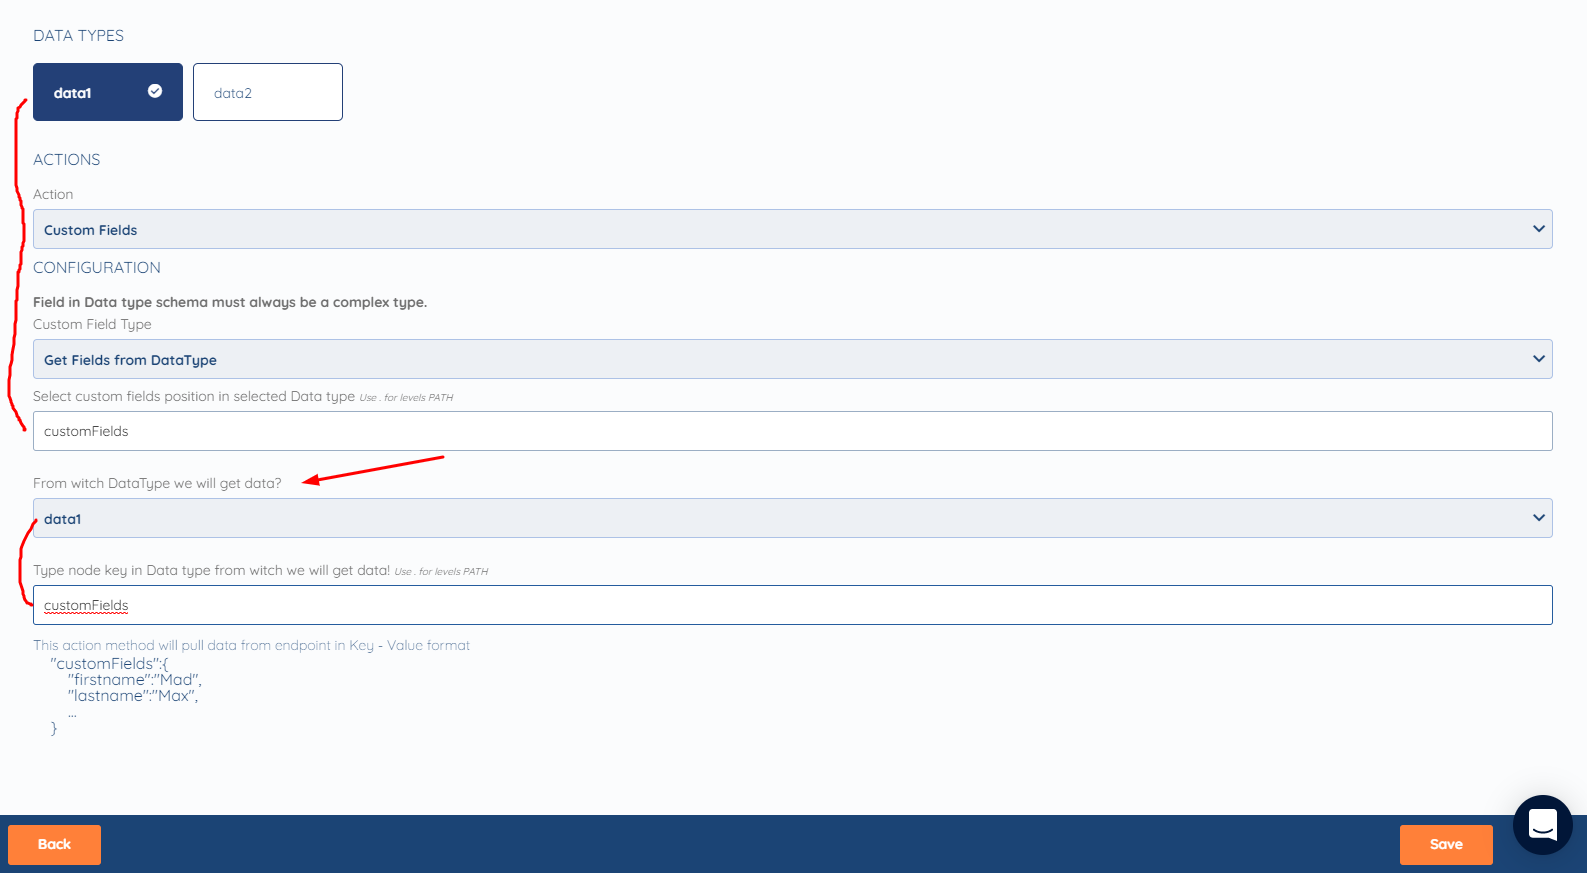
Task: Open the source DataType dropdown showing data1
Action: 792,518
